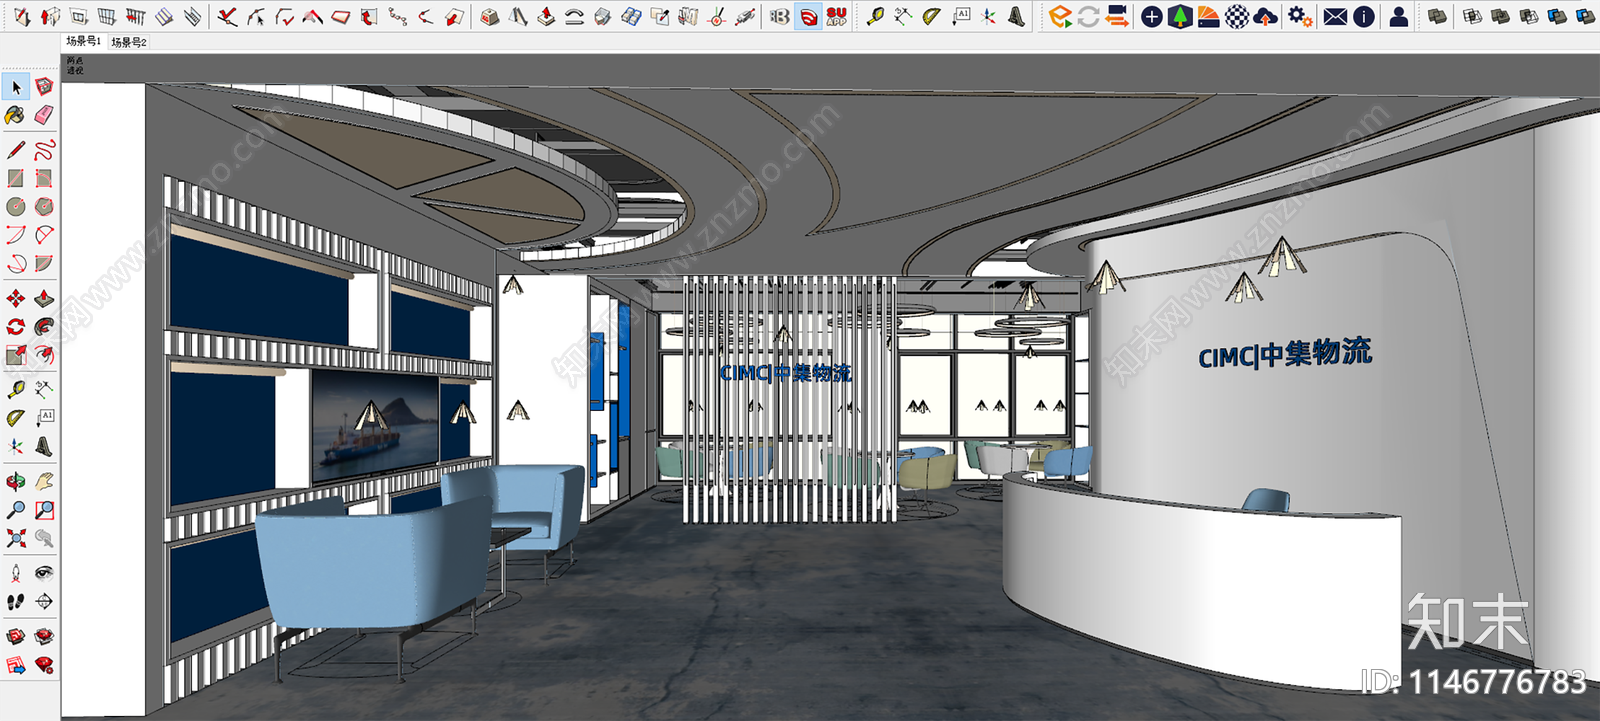
Task: Click the Outer Shell solid tool
Action: pyautogui.click(x=1437, y=16)
